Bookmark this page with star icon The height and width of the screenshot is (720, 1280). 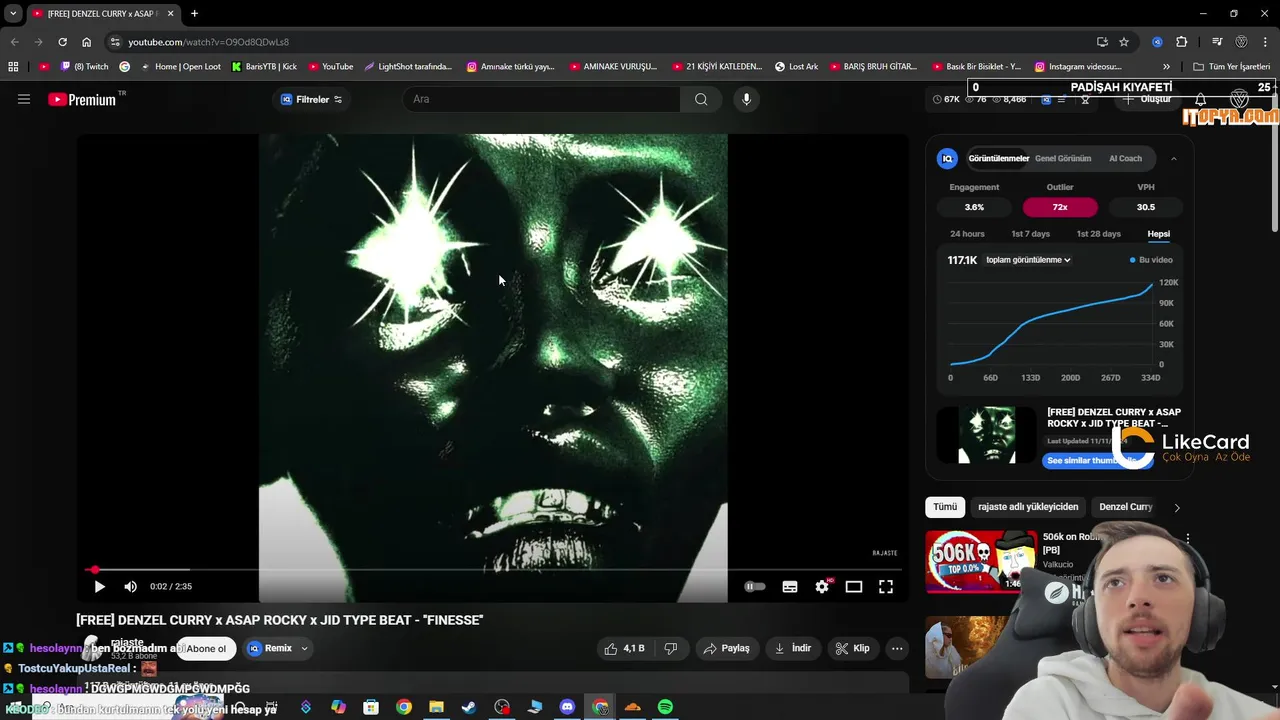tap(1124, 42)
